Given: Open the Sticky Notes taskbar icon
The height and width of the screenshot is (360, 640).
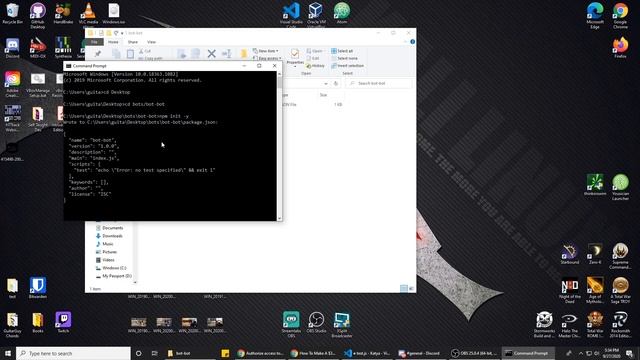Looking at the screenshot, I should click(x=225, y=353).
